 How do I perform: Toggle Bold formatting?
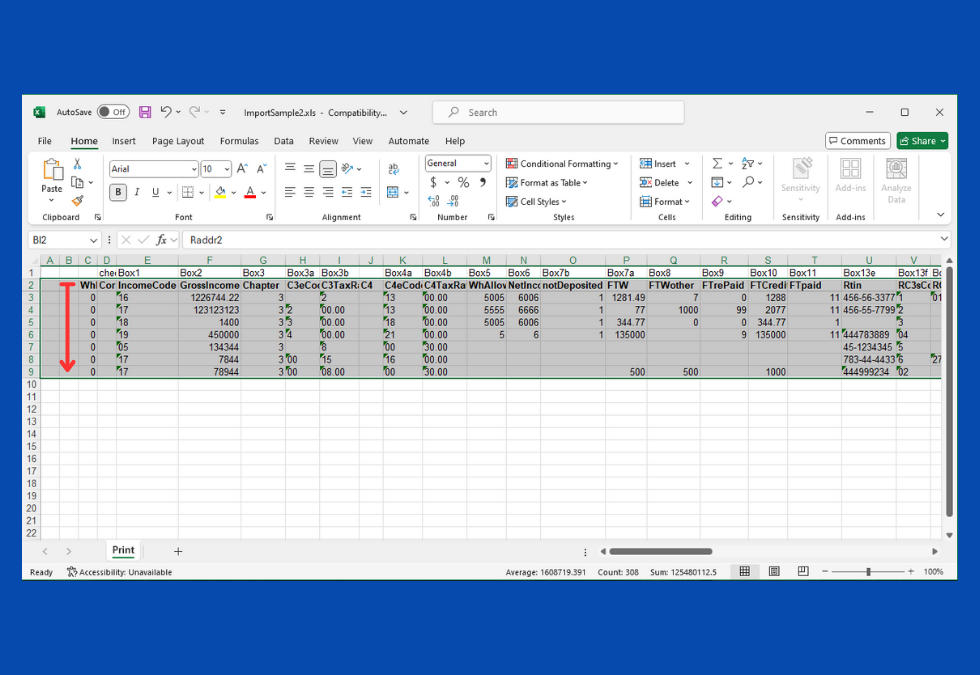(118, 192)
